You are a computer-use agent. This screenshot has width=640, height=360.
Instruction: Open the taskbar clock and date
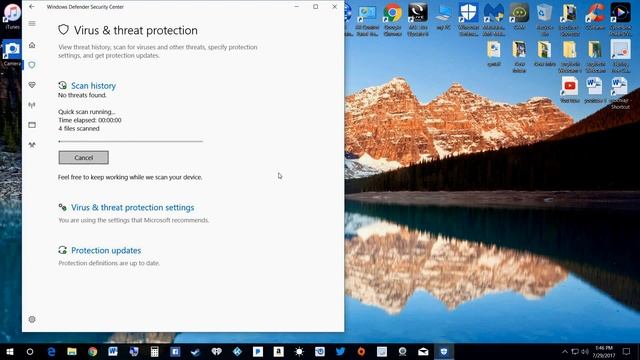(x=604, y=351)
